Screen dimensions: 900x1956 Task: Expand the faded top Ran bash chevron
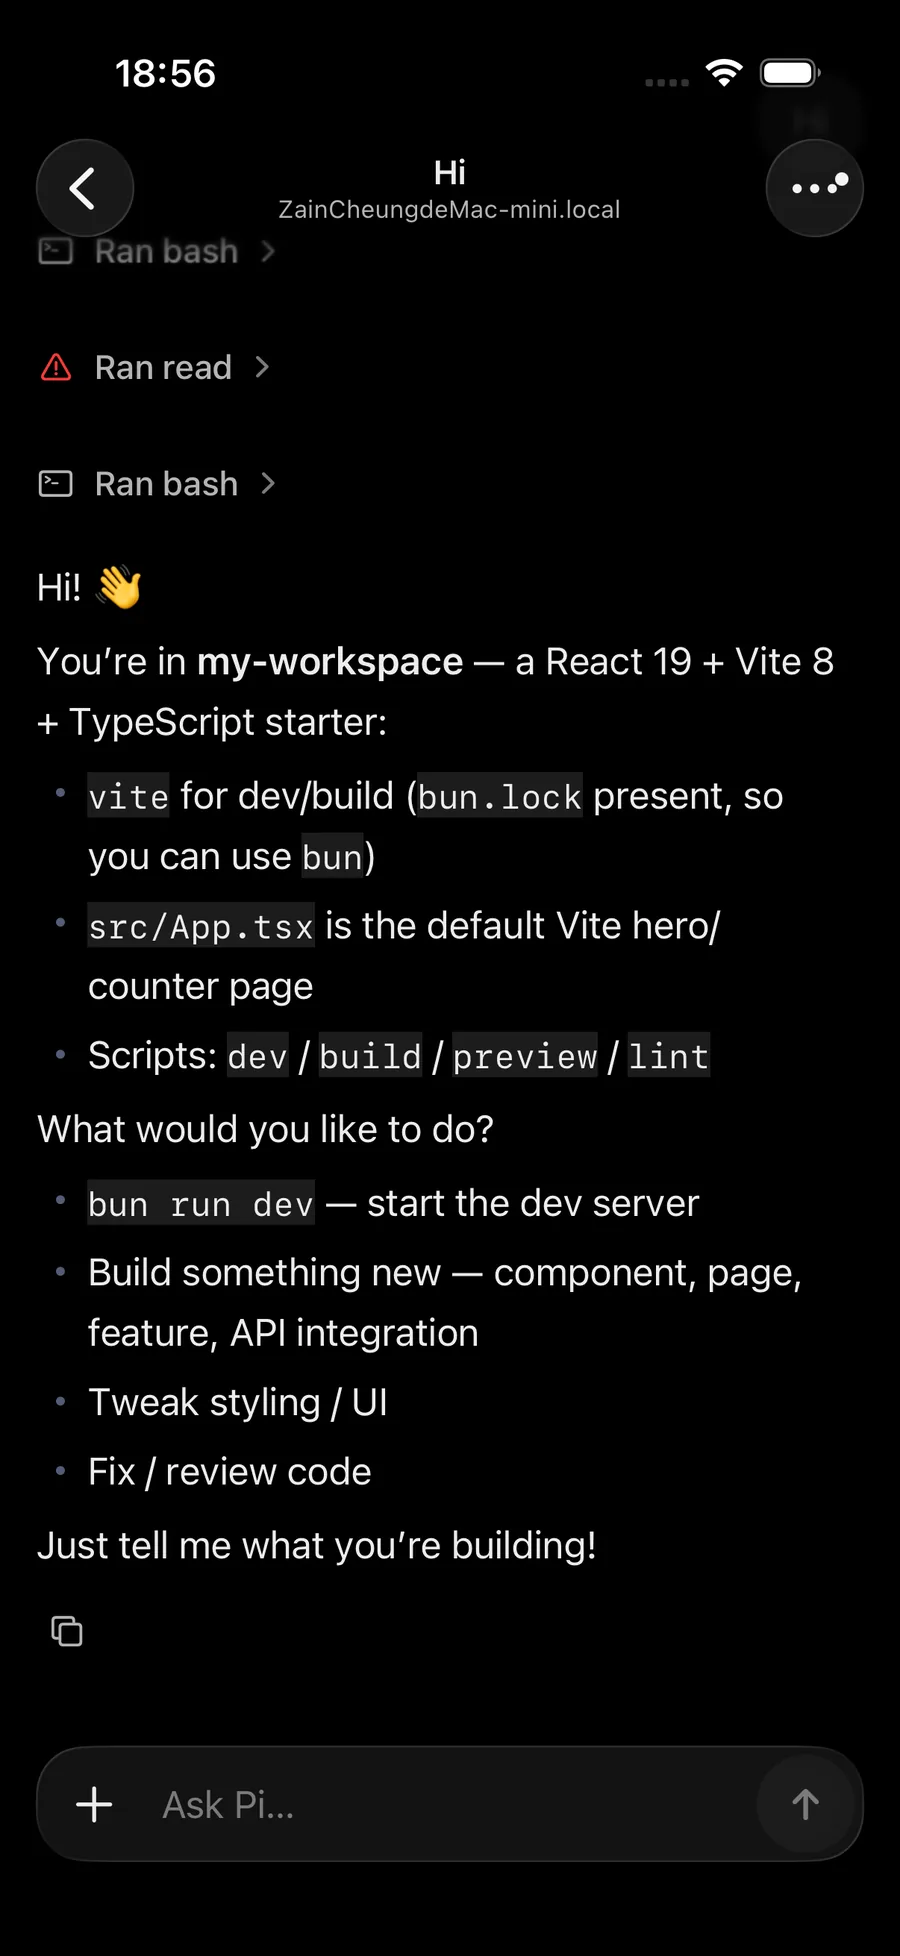tap(268, 251)
